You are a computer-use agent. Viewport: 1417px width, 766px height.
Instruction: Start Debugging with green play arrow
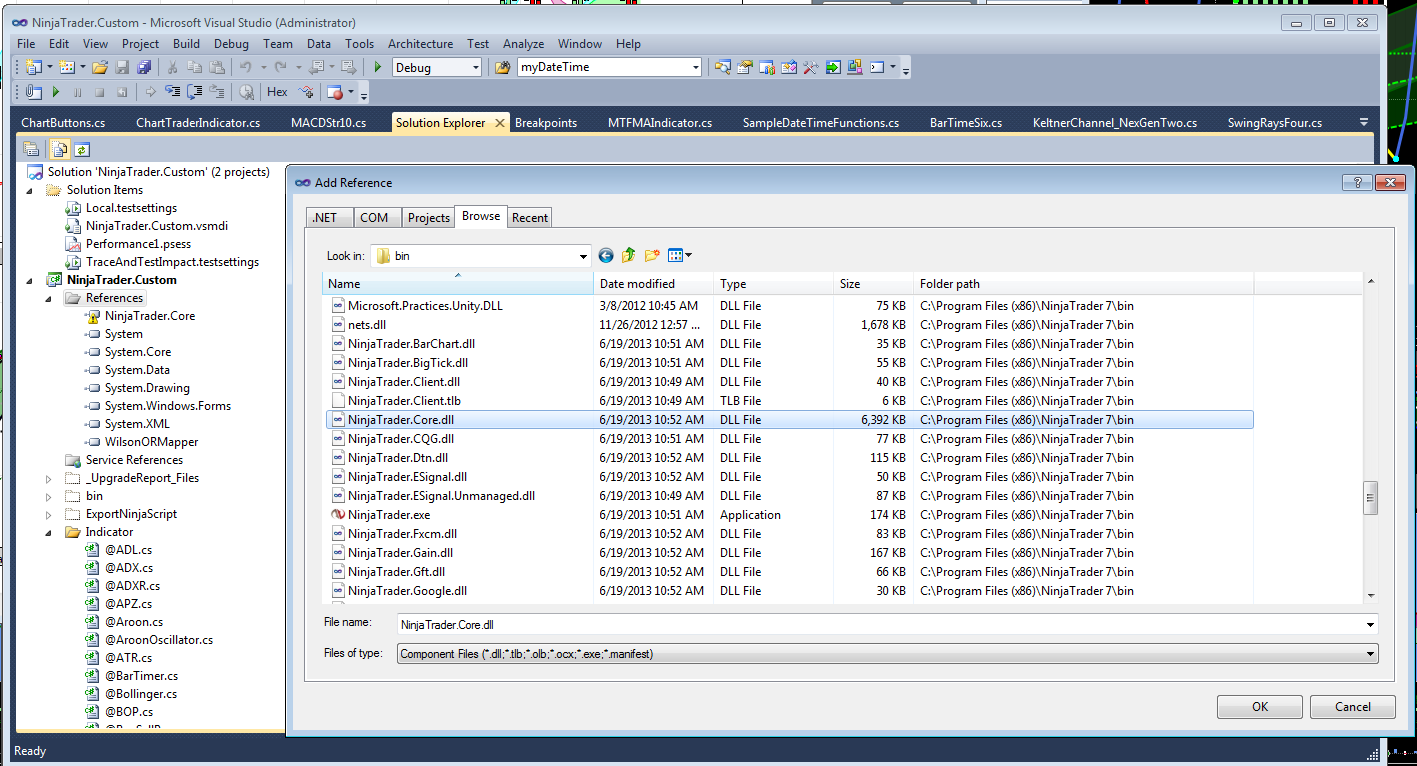[378, 67]
